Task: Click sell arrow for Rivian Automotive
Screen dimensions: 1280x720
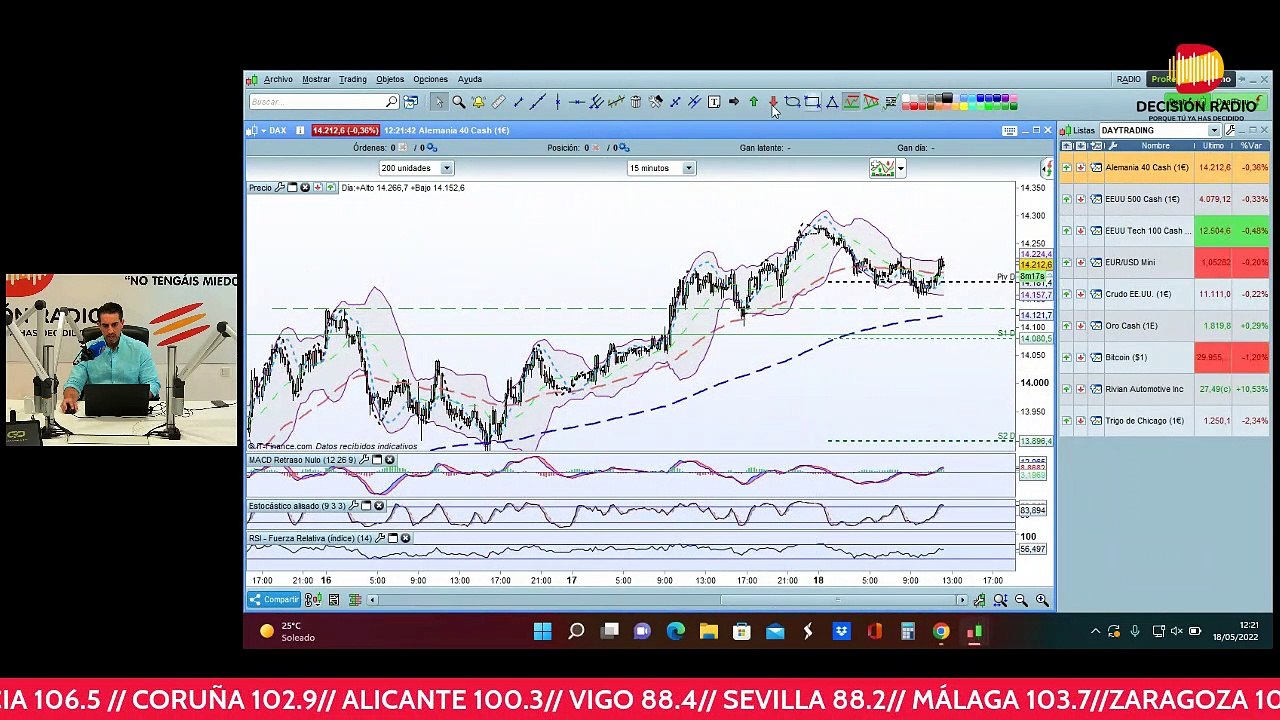Action: (x=1081, y=389)
